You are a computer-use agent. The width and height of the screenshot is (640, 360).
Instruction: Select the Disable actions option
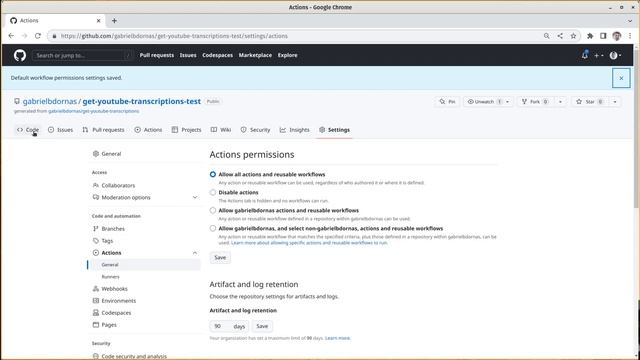[x=213, y=192]
